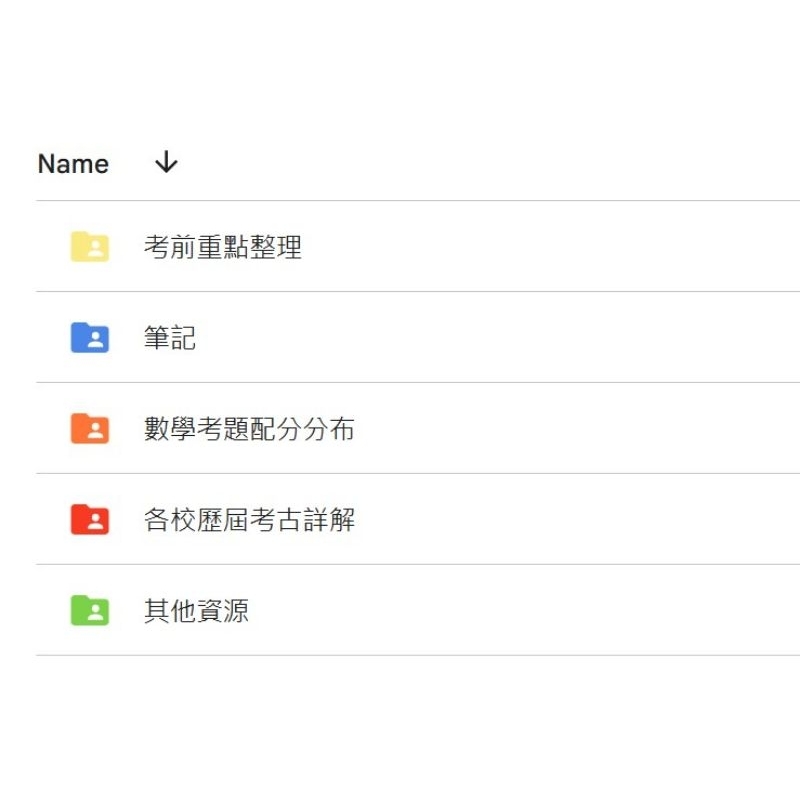Reverse sort order with the arrow icon
The image size is (800, 800).
(166, 162)
